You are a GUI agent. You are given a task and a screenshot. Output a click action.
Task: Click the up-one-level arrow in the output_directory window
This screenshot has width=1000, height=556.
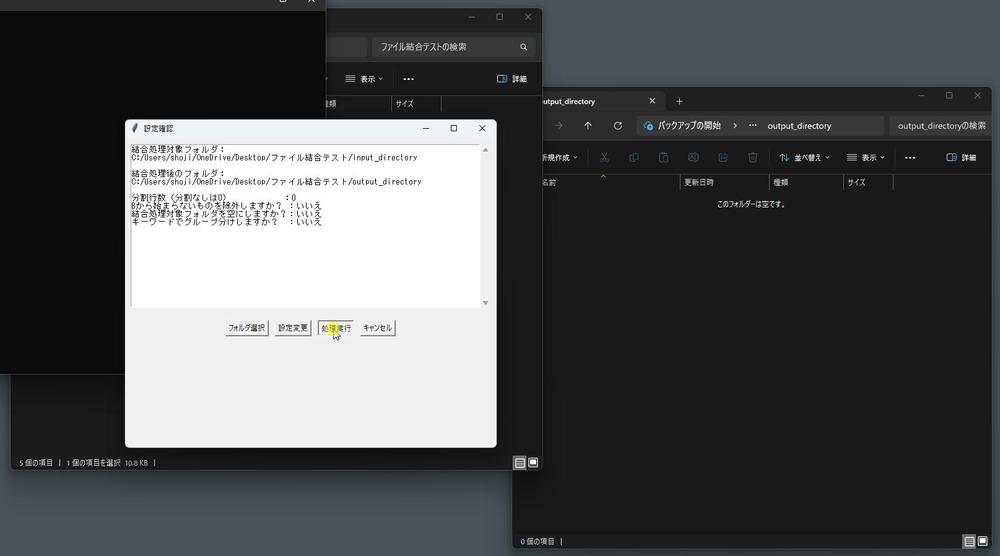click(x=588, y=126)
